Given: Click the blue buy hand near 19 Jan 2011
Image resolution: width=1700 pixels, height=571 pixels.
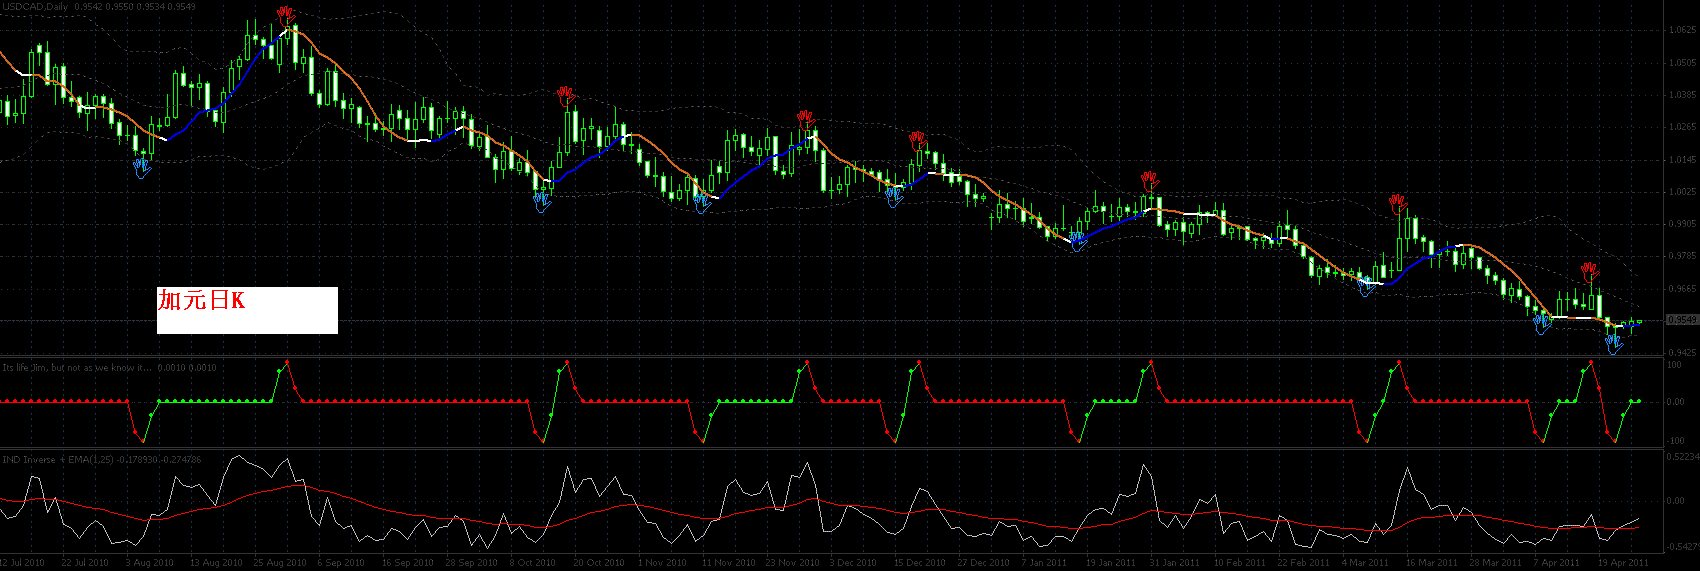Looking at the screenshot, I should coord(1077,240).
